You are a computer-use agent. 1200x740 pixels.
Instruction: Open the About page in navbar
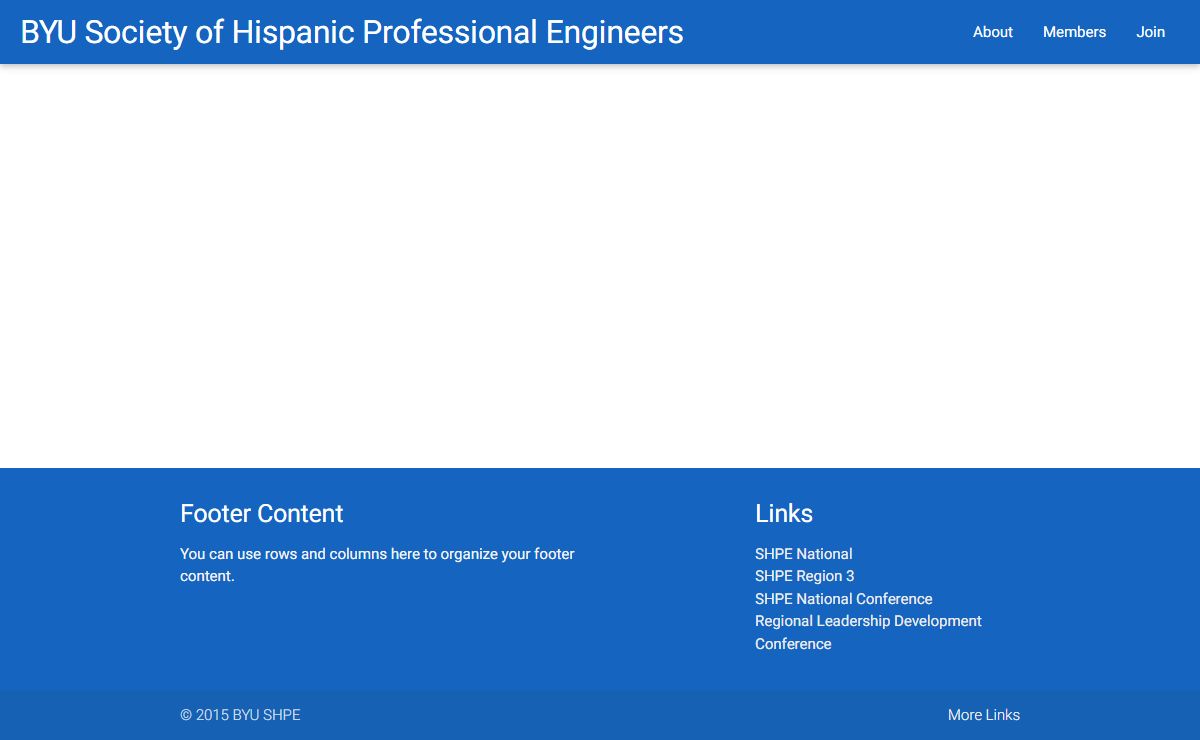(x=993, y=32)
